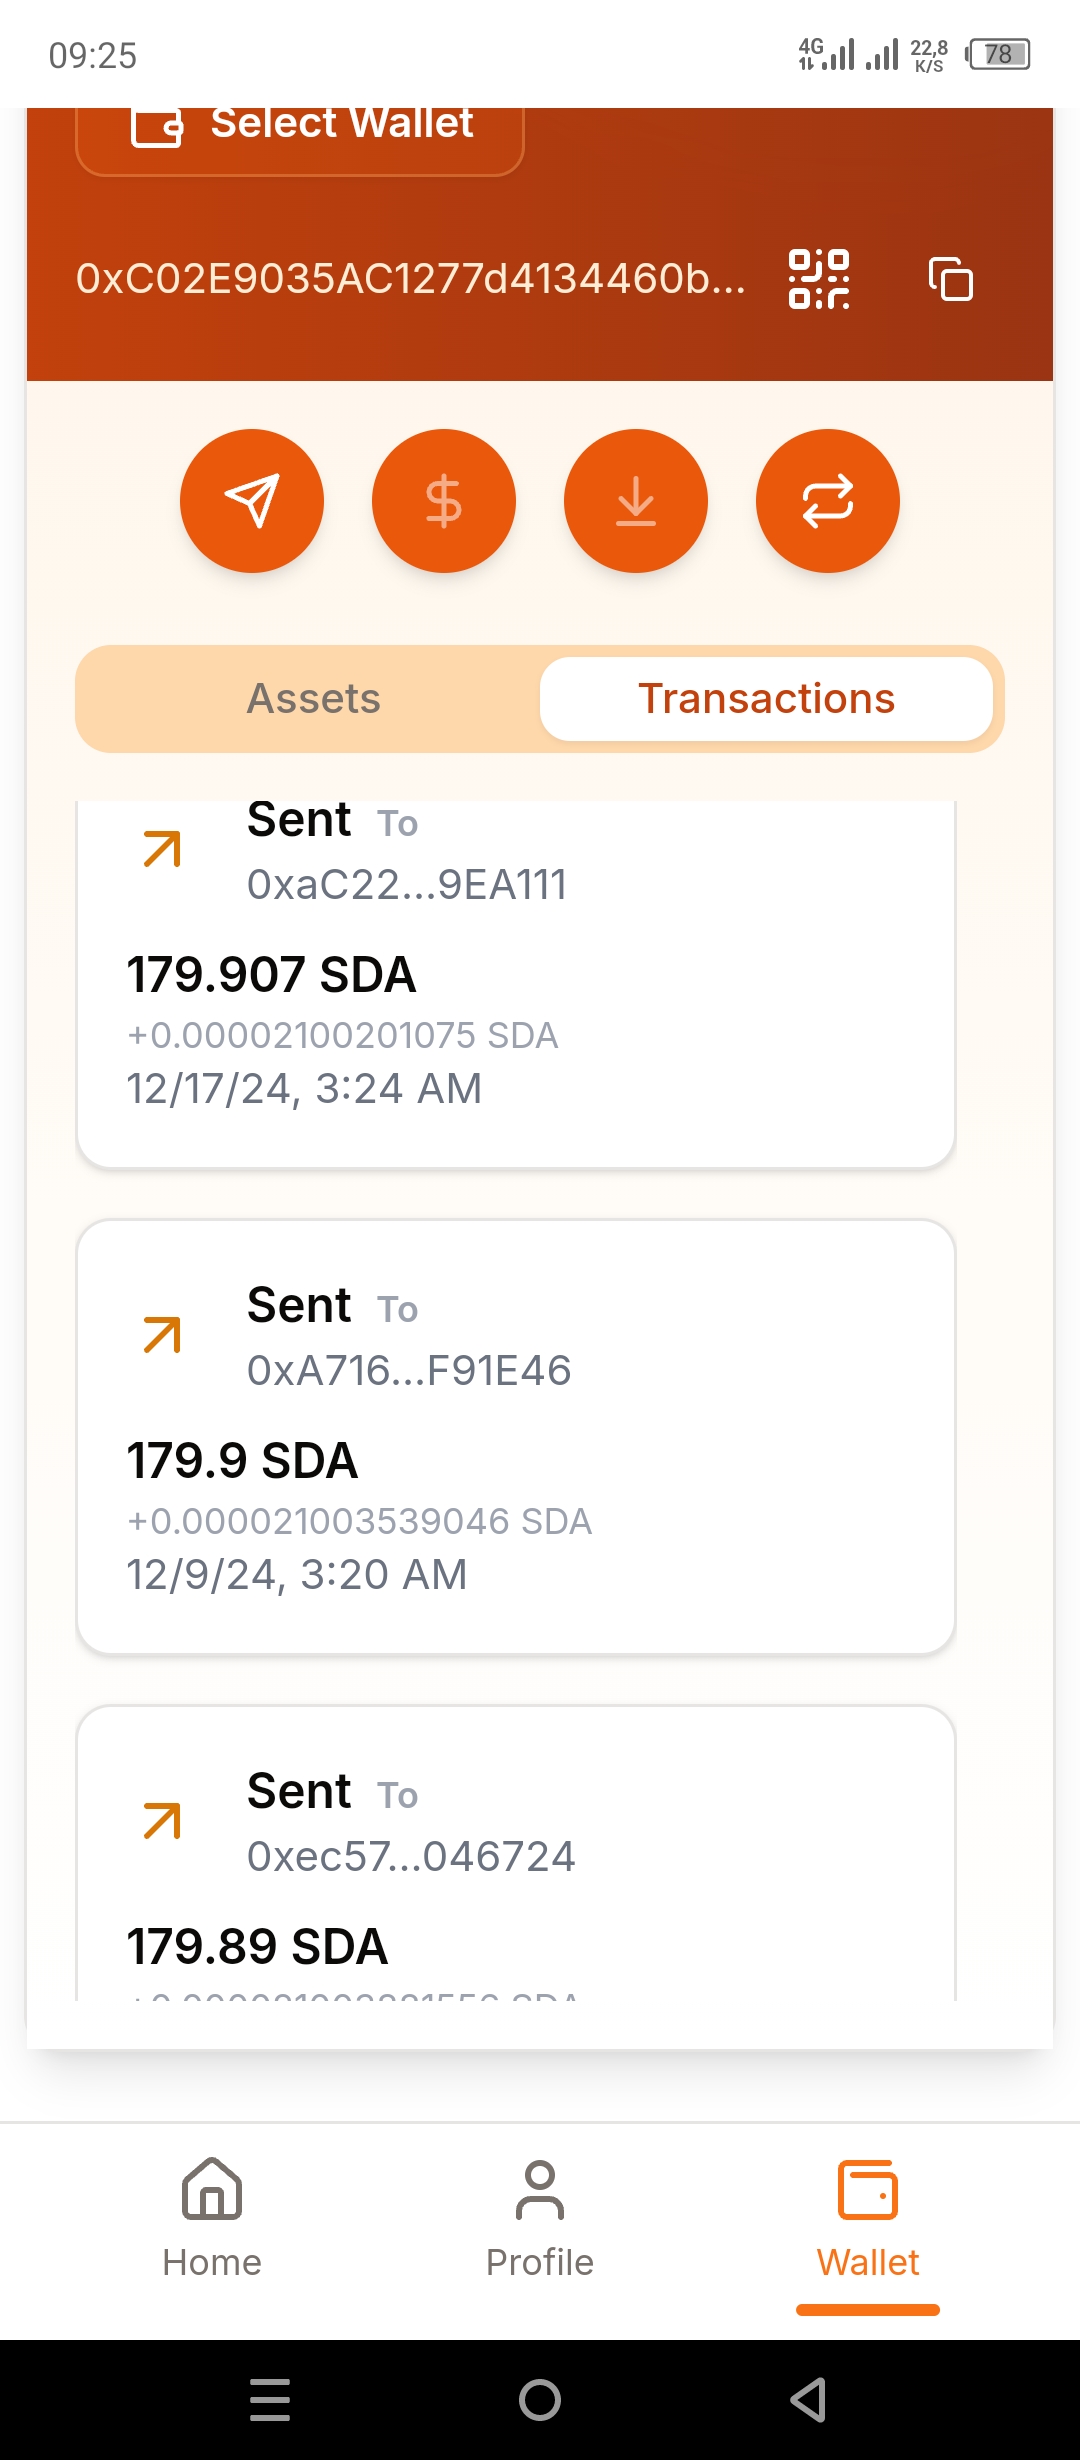Switch to the Assets tab

pyautogui.click(x=313, y=699)
